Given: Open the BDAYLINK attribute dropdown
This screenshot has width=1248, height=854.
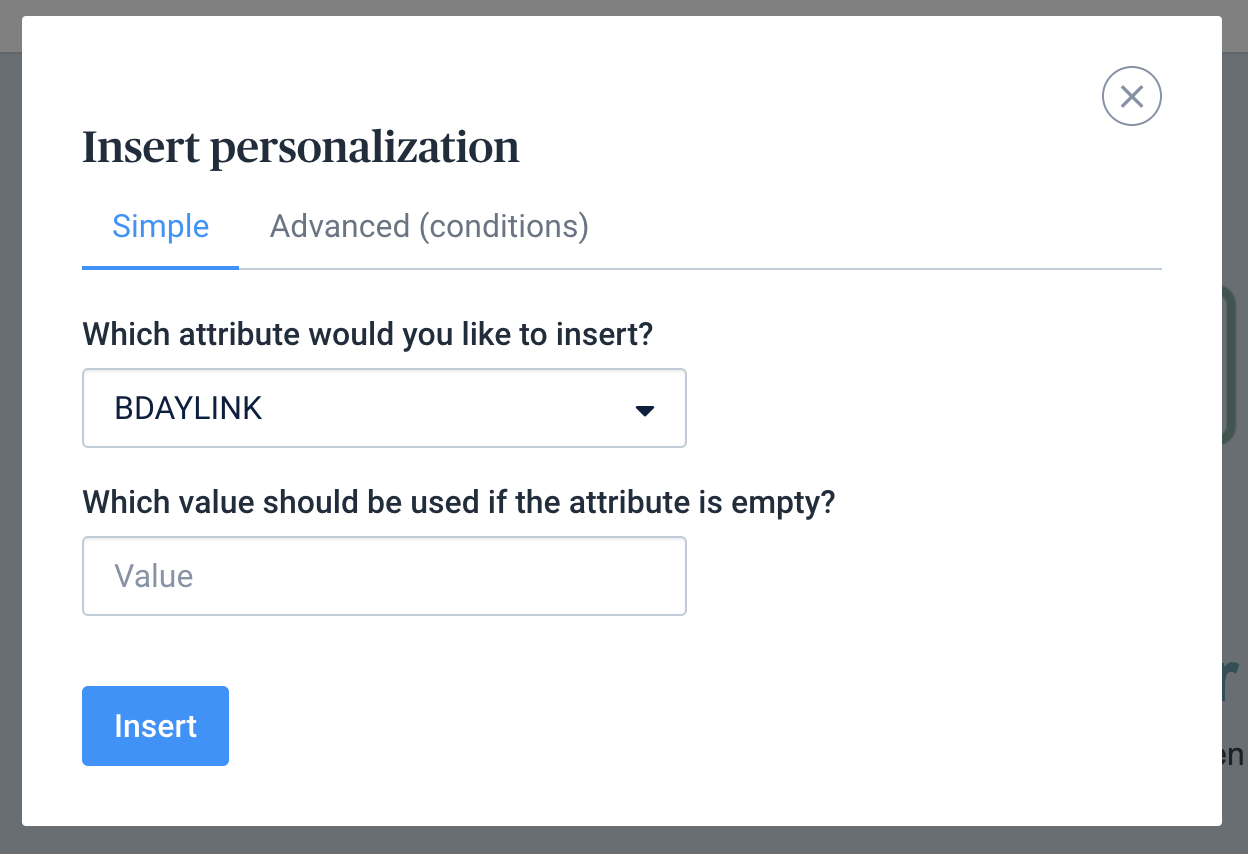Looking at the screenshot, I should [384, 408].
